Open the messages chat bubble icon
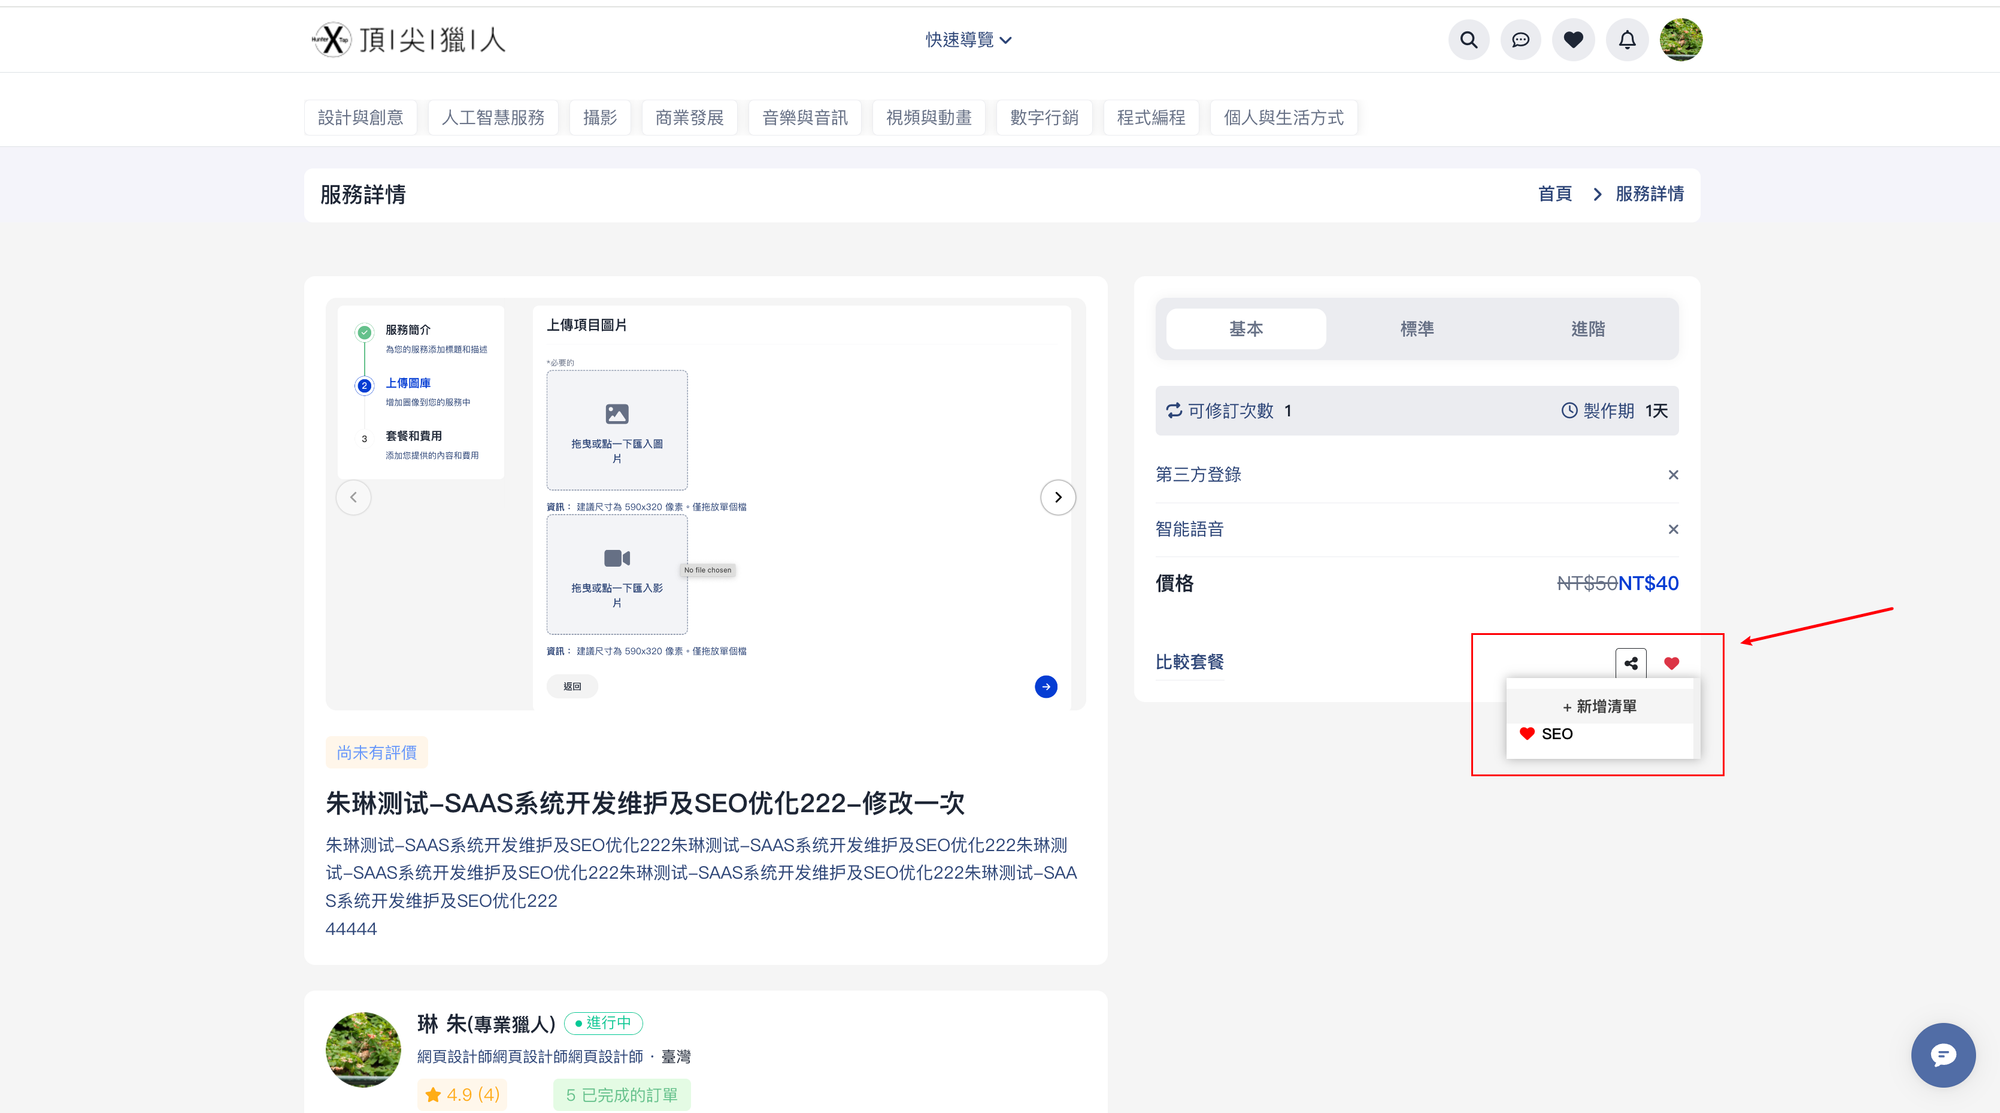The height and width of the screenshot is (1113, 2000). click(x=1520, y=40)
